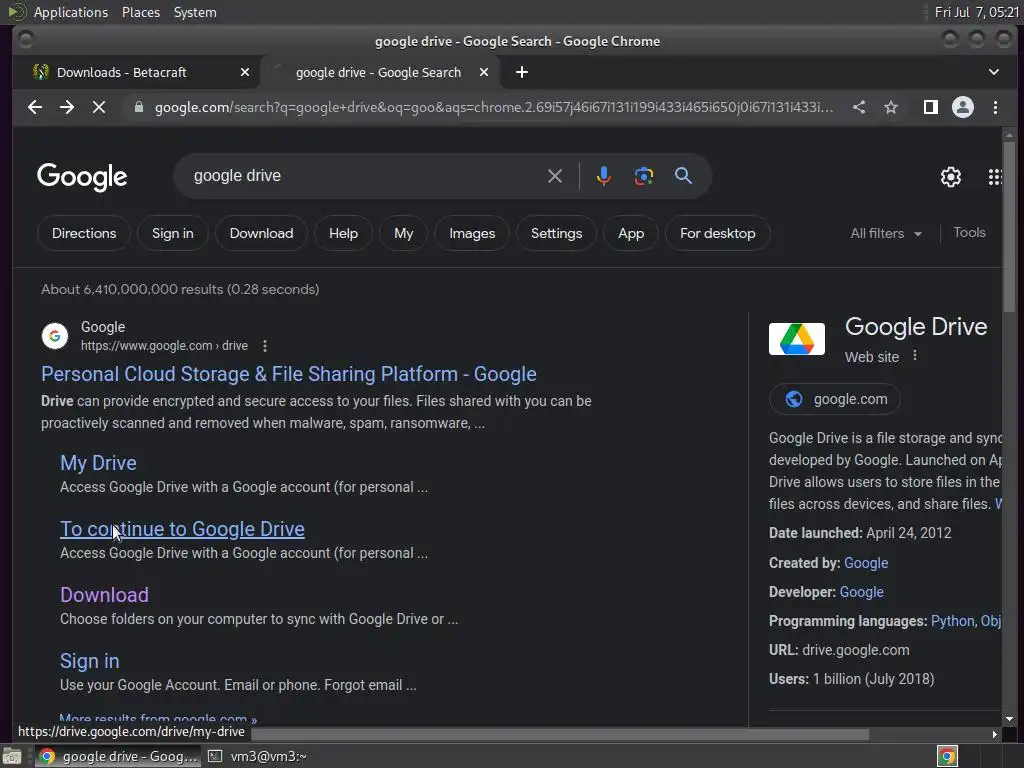Open the Applications menu

pos(71,12)
